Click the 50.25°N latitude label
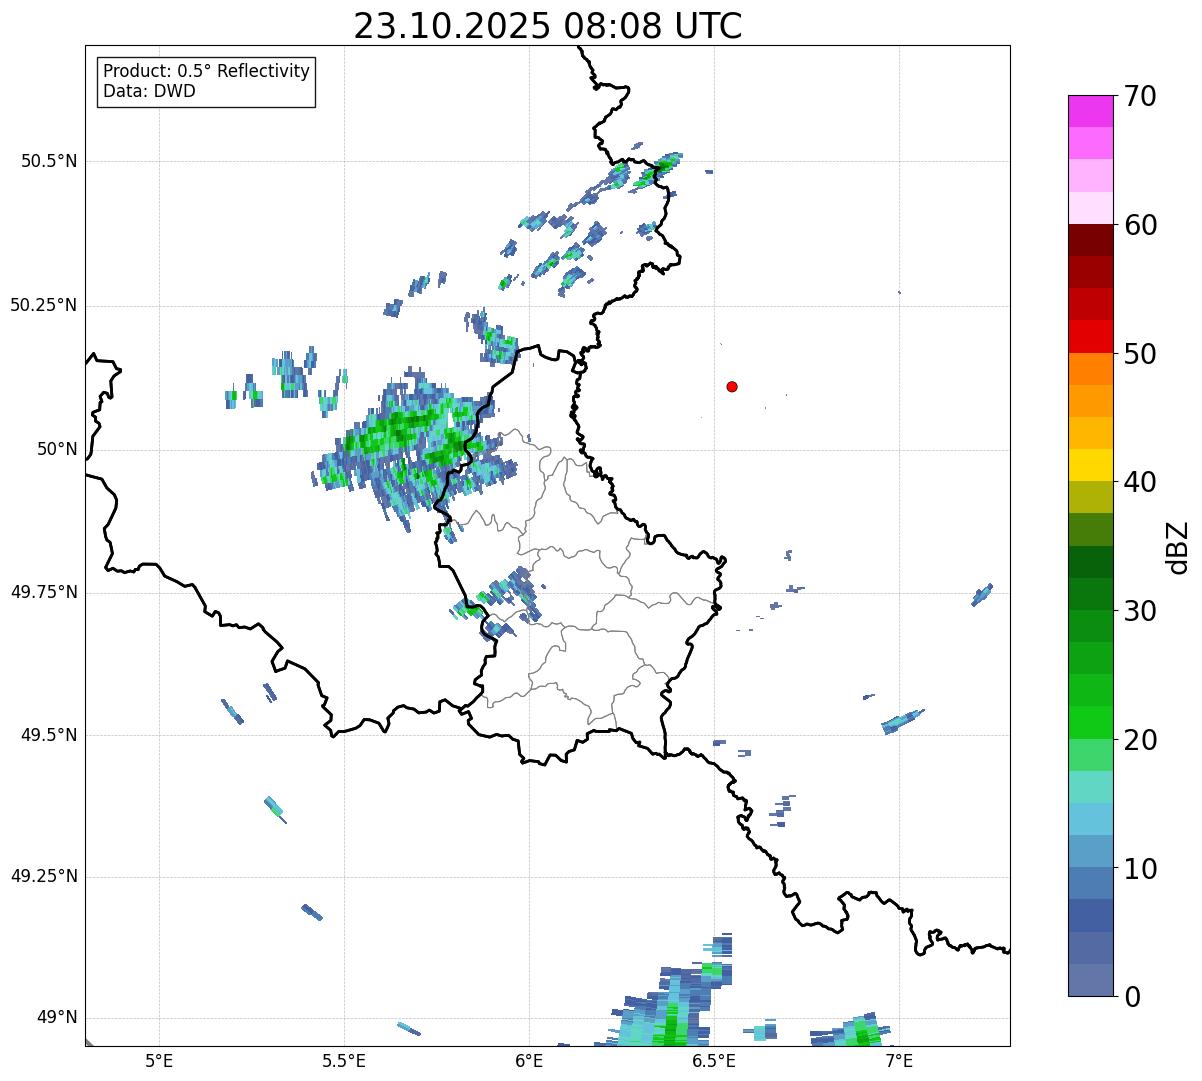The height and width of the screenshot is (1081, 1202). tap(44, 305)
